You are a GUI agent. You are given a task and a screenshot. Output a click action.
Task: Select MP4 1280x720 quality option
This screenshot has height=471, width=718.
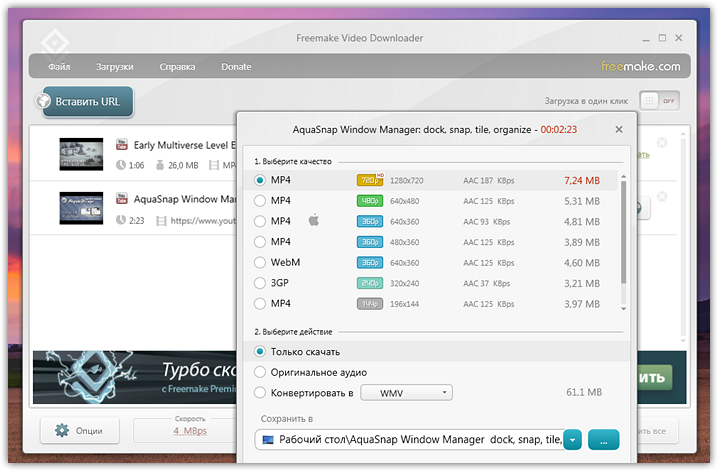point(260,180)
